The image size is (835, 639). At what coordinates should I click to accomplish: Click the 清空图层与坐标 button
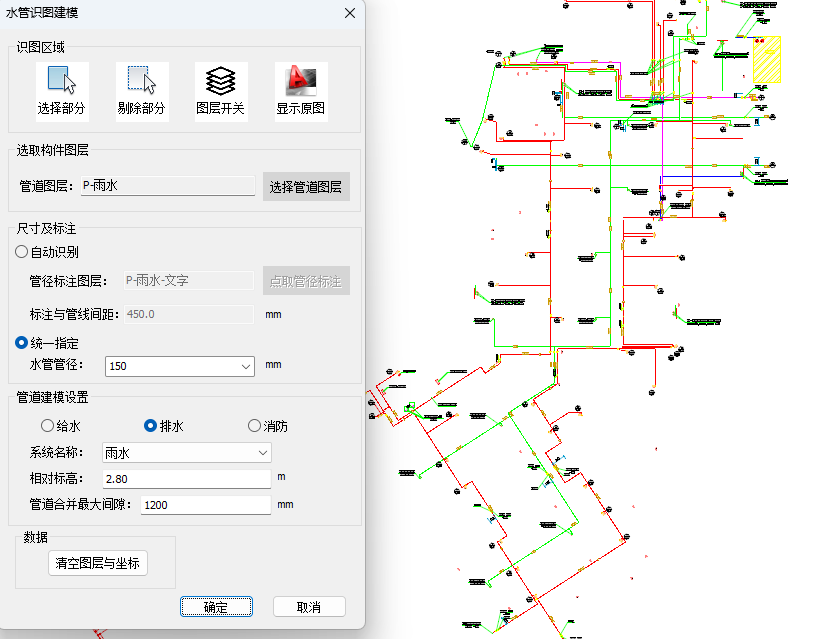point(97,563)
